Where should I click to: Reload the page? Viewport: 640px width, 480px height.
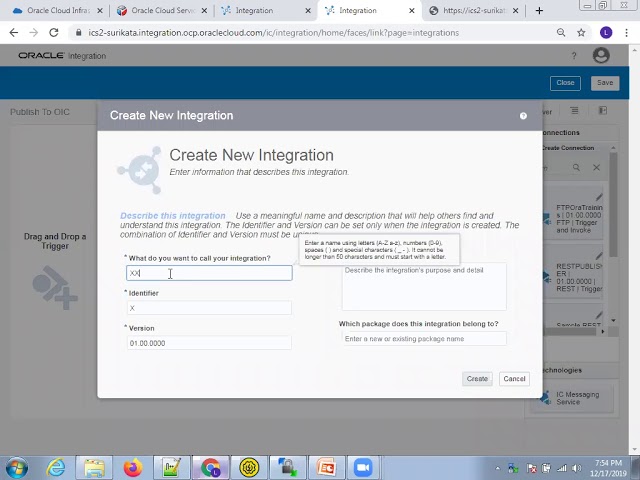pyautogui.click(x=53, y=33)
